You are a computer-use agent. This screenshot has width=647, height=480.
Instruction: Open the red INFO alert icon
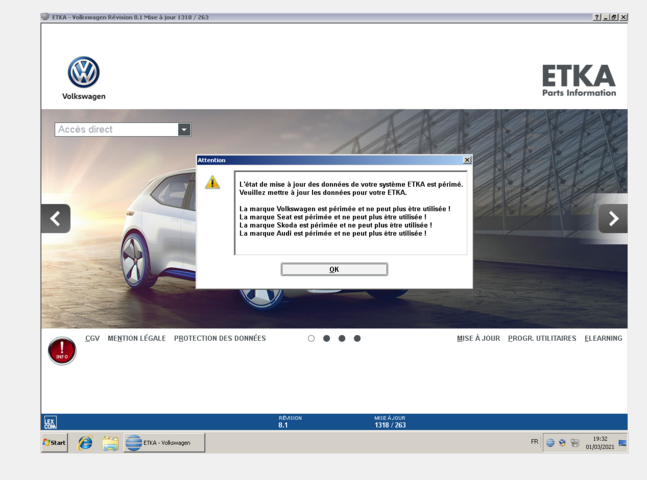(62, 351)
